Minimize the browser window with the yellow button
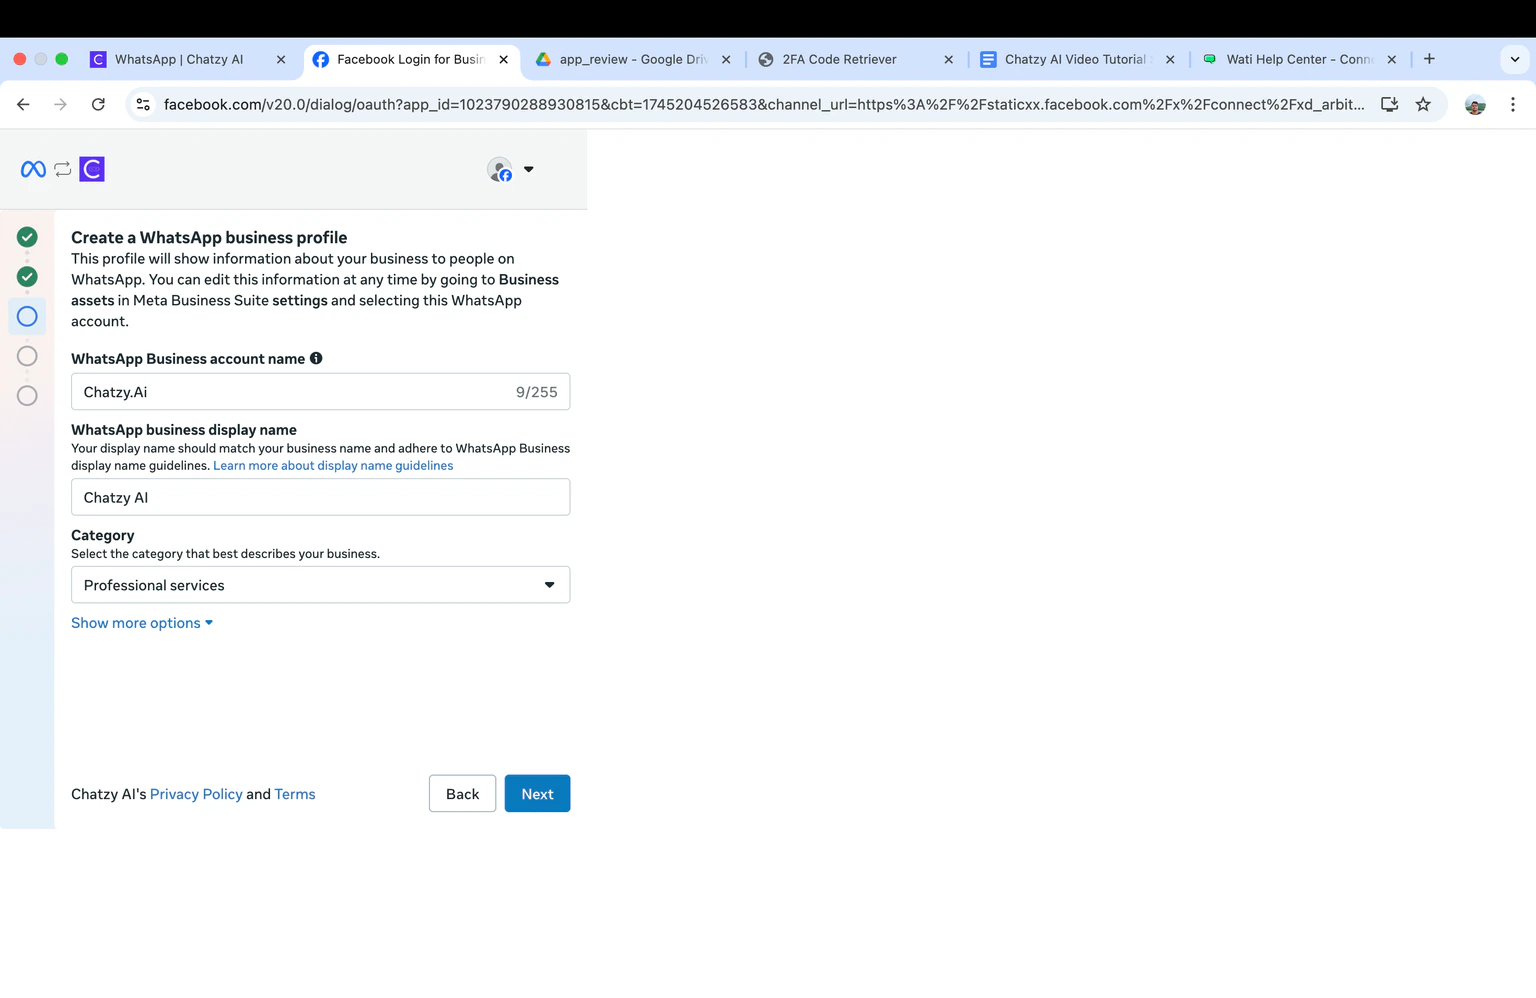The image size is (1536, 998). [x=41, y=59]
